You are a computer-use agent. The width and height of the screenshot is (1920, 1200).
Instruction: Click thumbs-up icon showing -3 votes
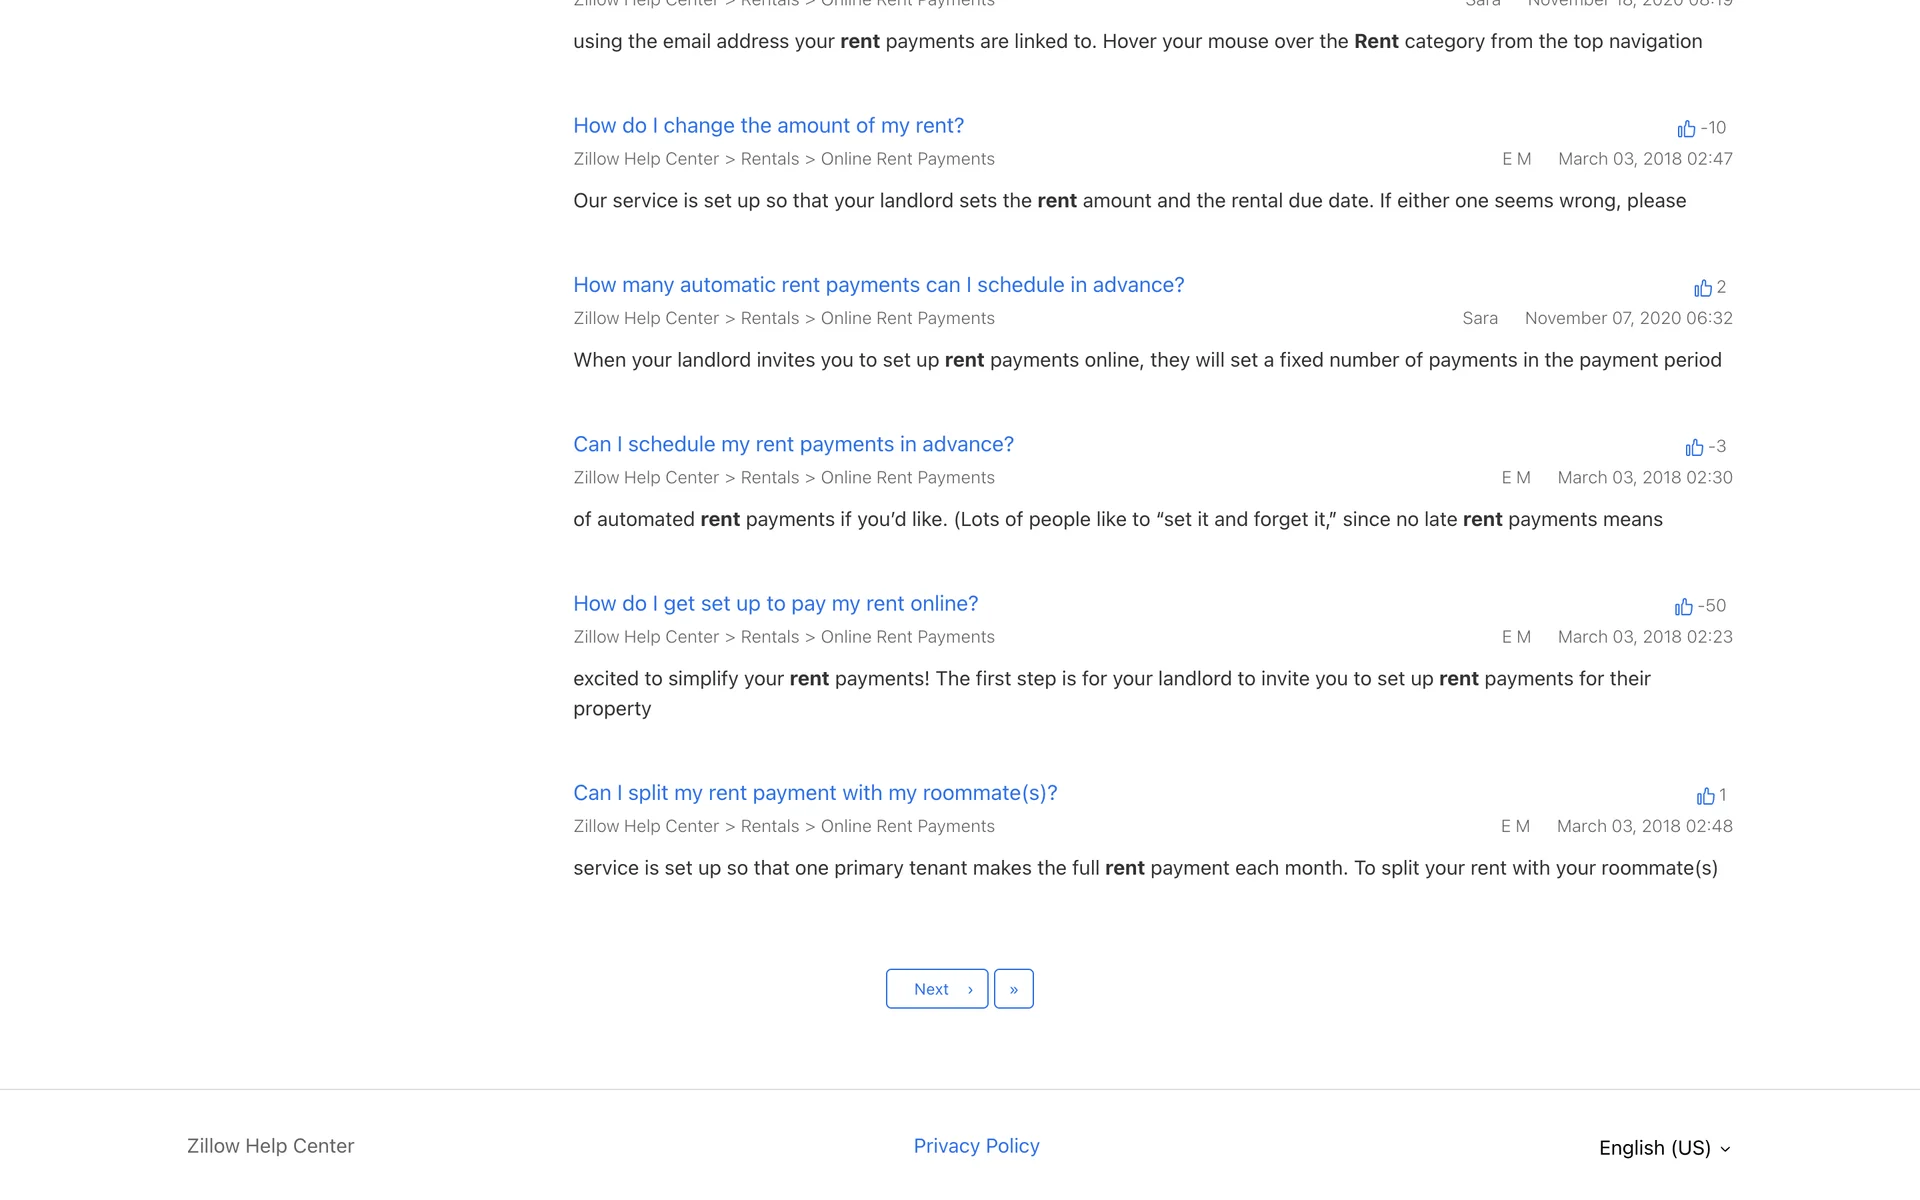[x=1694, y=447]
